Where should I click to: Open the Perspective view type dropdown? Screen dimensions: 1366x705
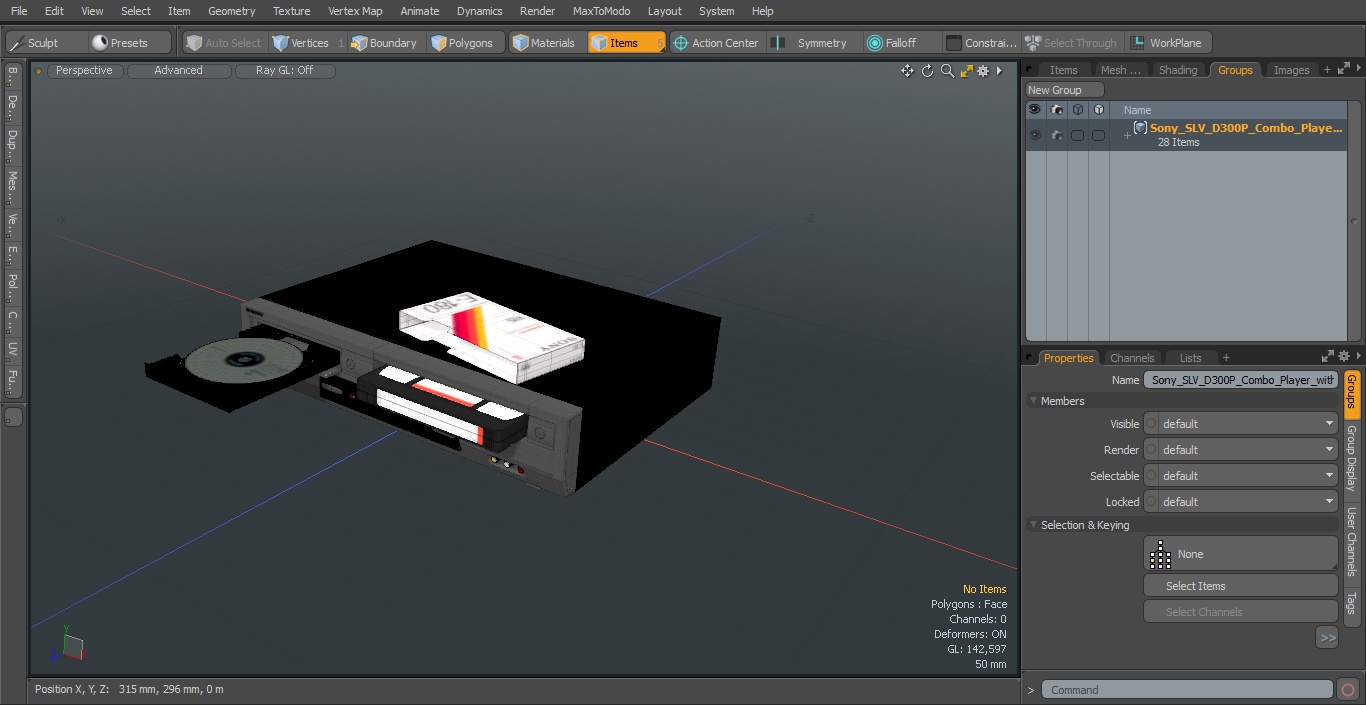pos(84,71)
